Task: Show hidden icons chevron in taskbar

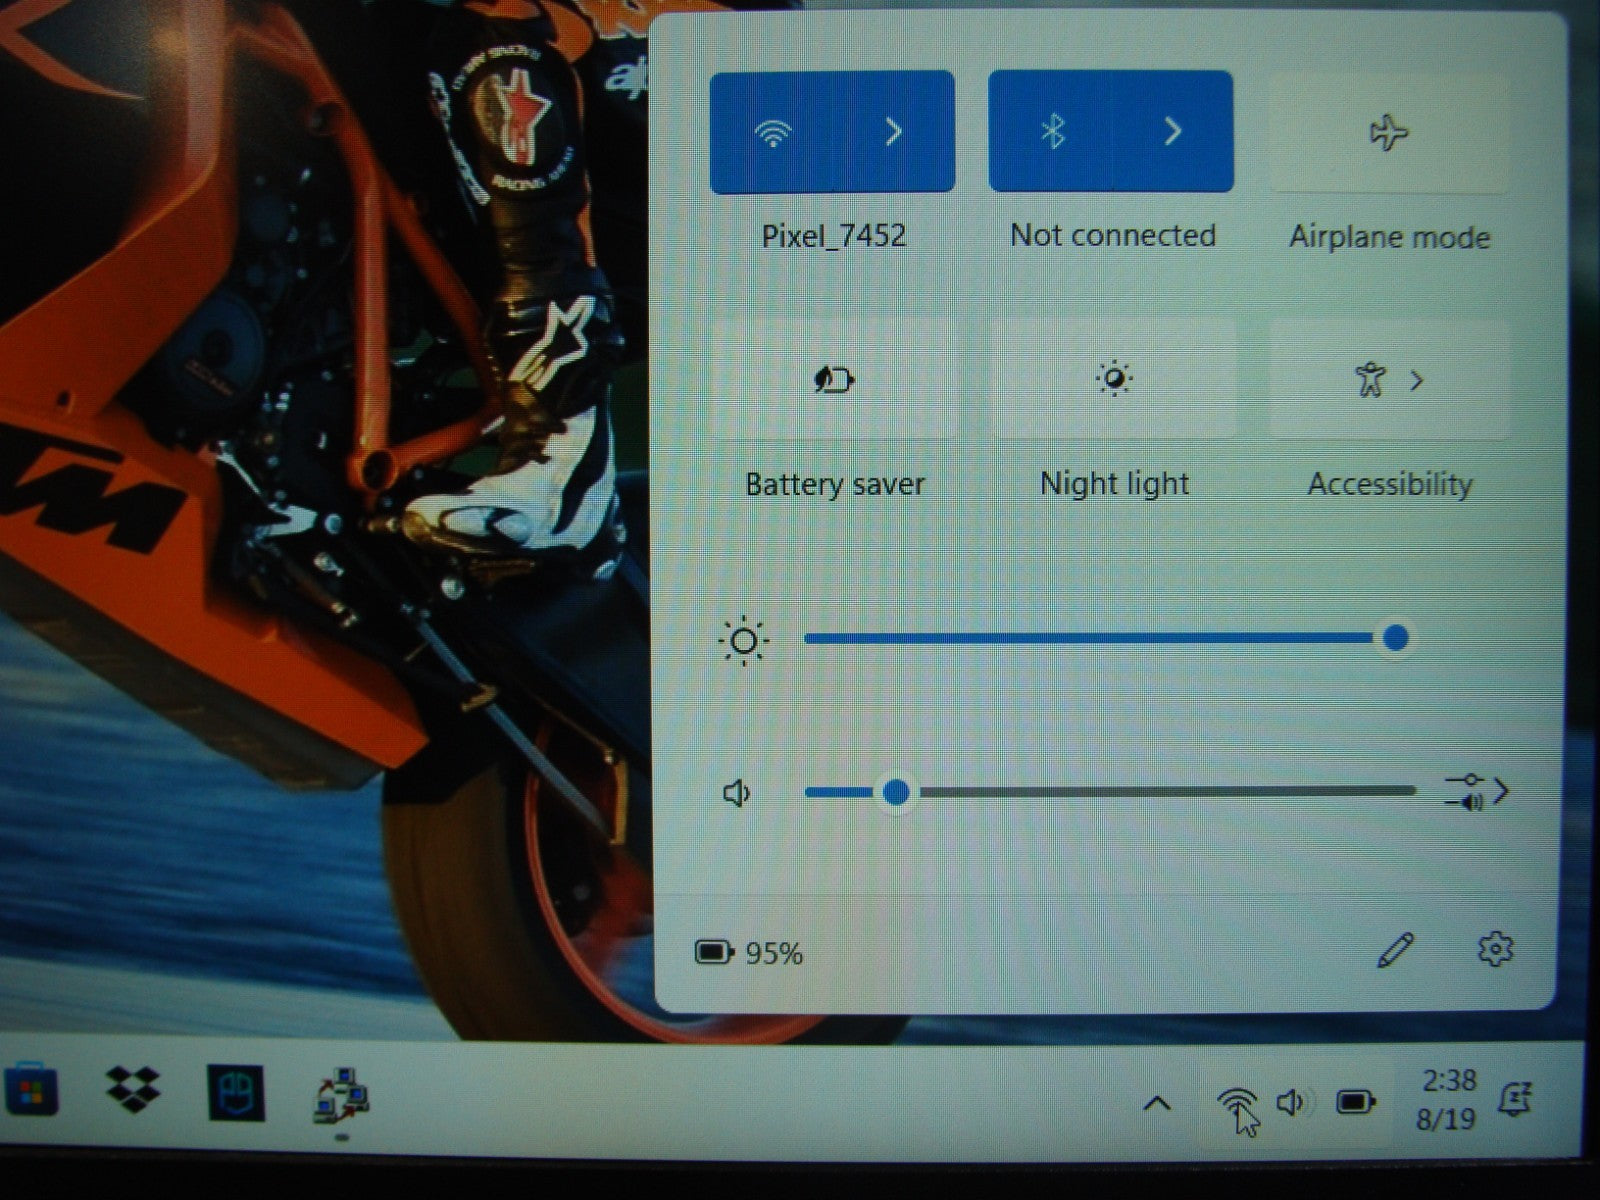Action: [x=1157, y=1104]
